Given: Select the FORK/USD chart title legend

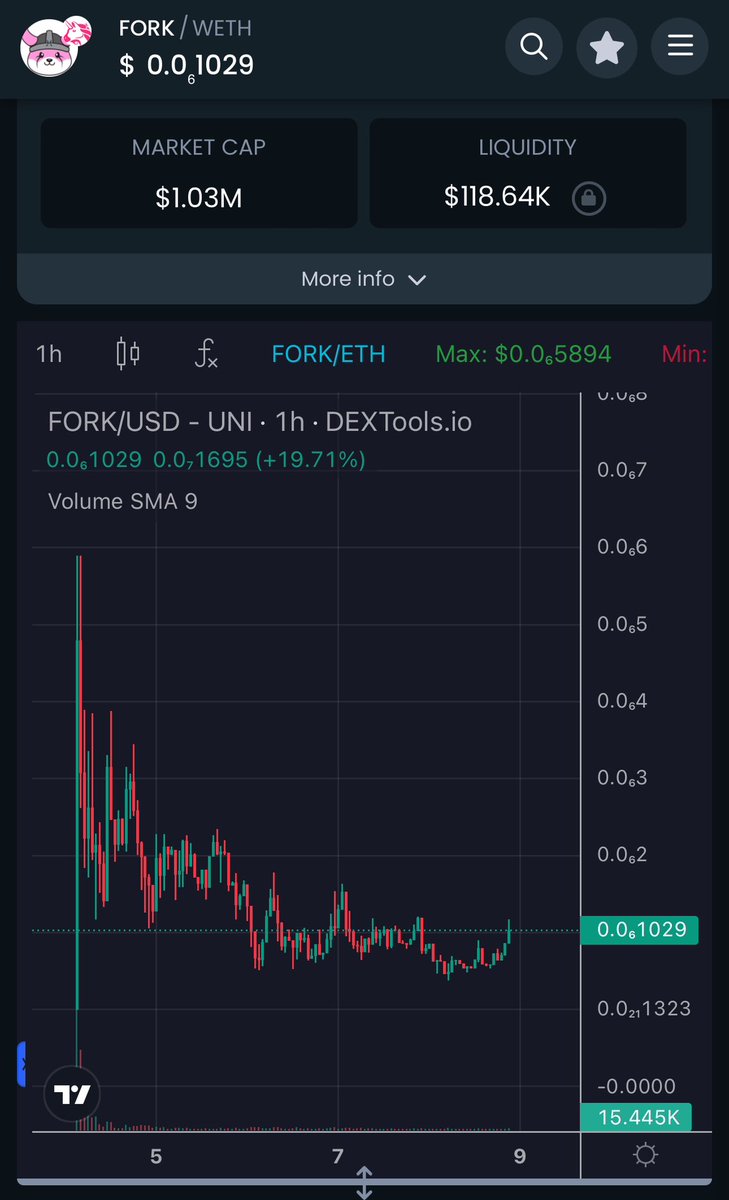Looking at the screenshot, I should point(259,422).
